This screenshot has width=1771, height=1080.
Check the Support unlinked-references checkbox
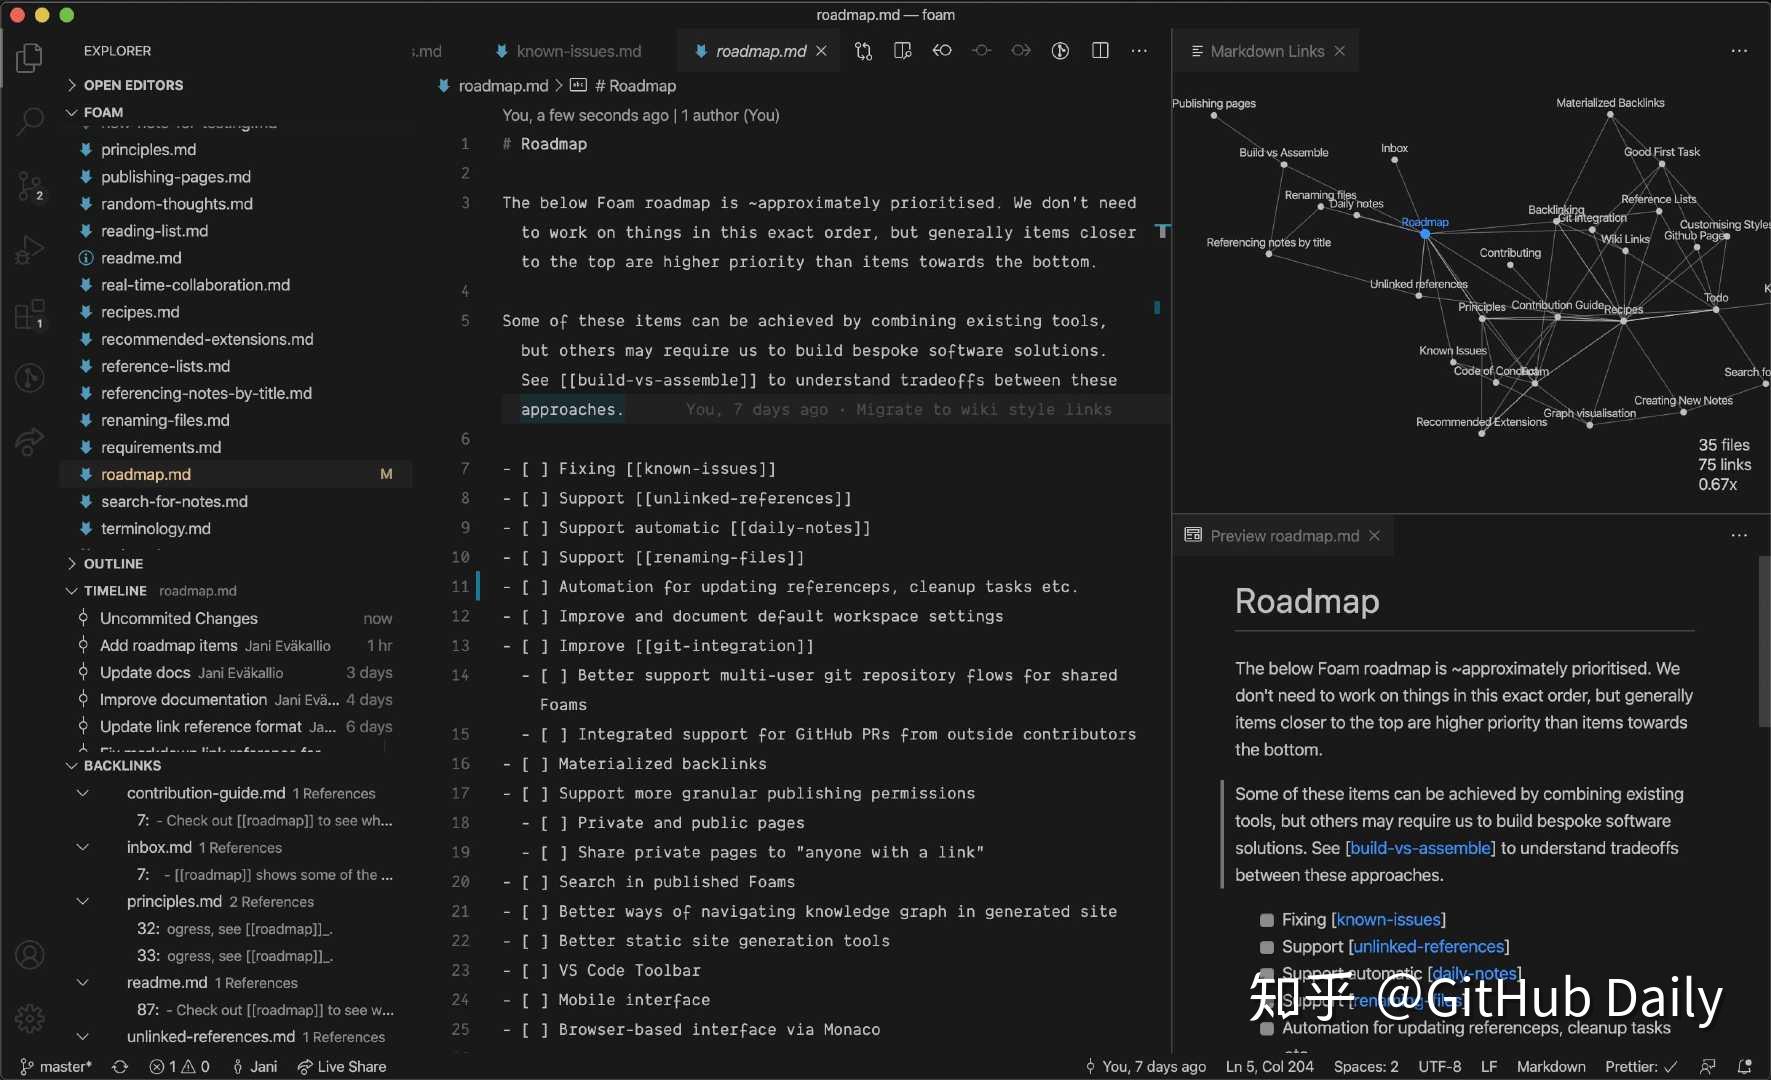1267,948
